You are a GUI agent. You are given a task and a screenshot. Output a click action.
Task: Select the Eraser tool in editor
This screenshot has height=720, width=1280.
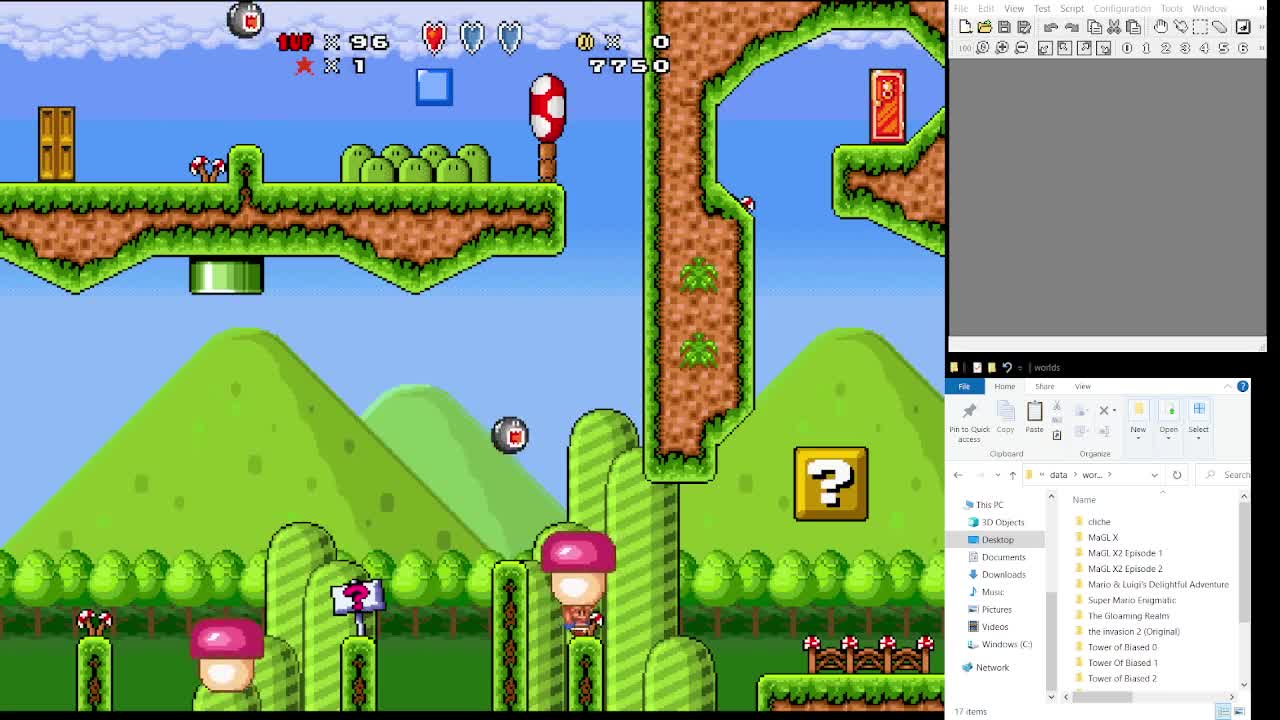click(x=1220, y=27)
